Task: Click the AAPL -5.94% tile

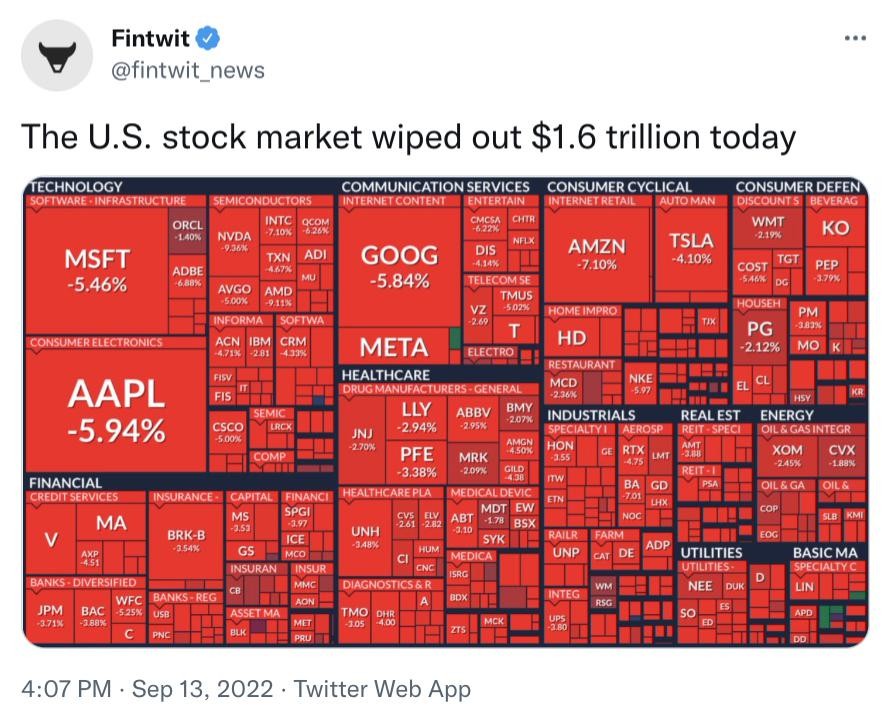Action: coord(115,410)
